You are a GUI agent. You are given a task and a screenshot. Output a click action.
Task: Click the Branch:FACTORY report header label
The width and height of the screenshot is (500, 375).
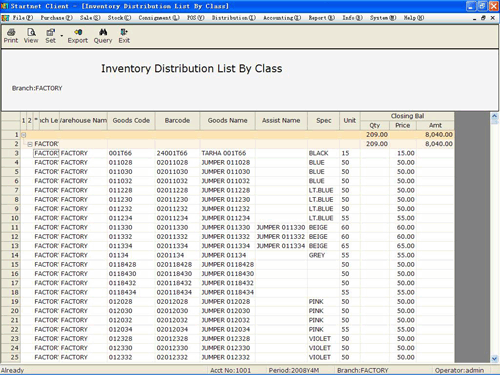[x=37, y=88]
